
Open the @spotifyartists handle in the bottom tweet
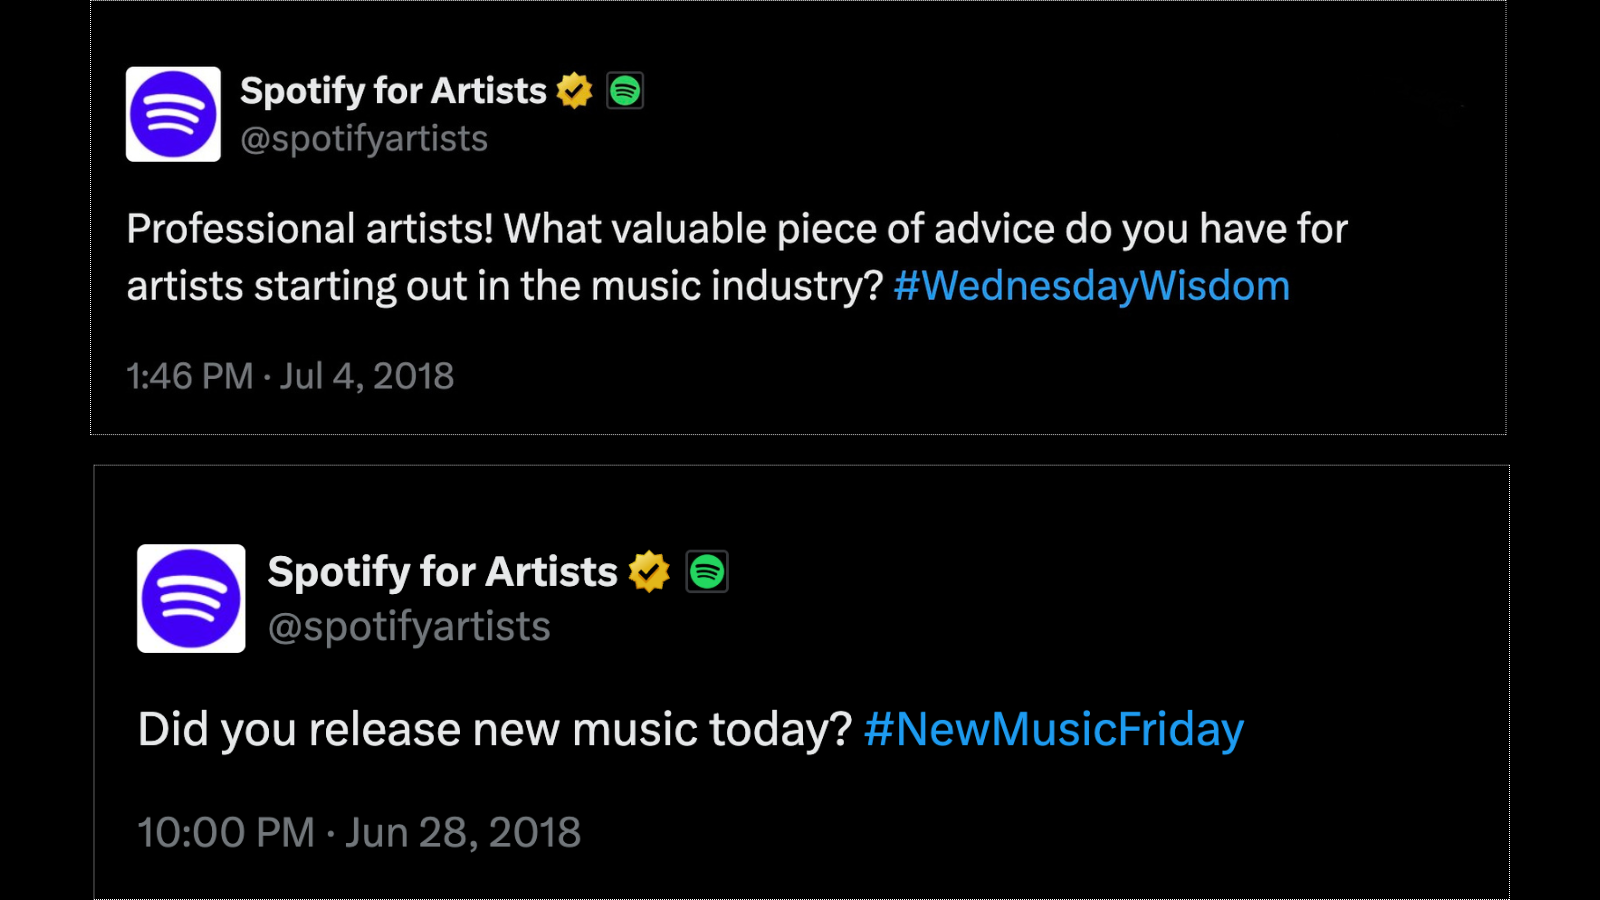pos(409,627)
